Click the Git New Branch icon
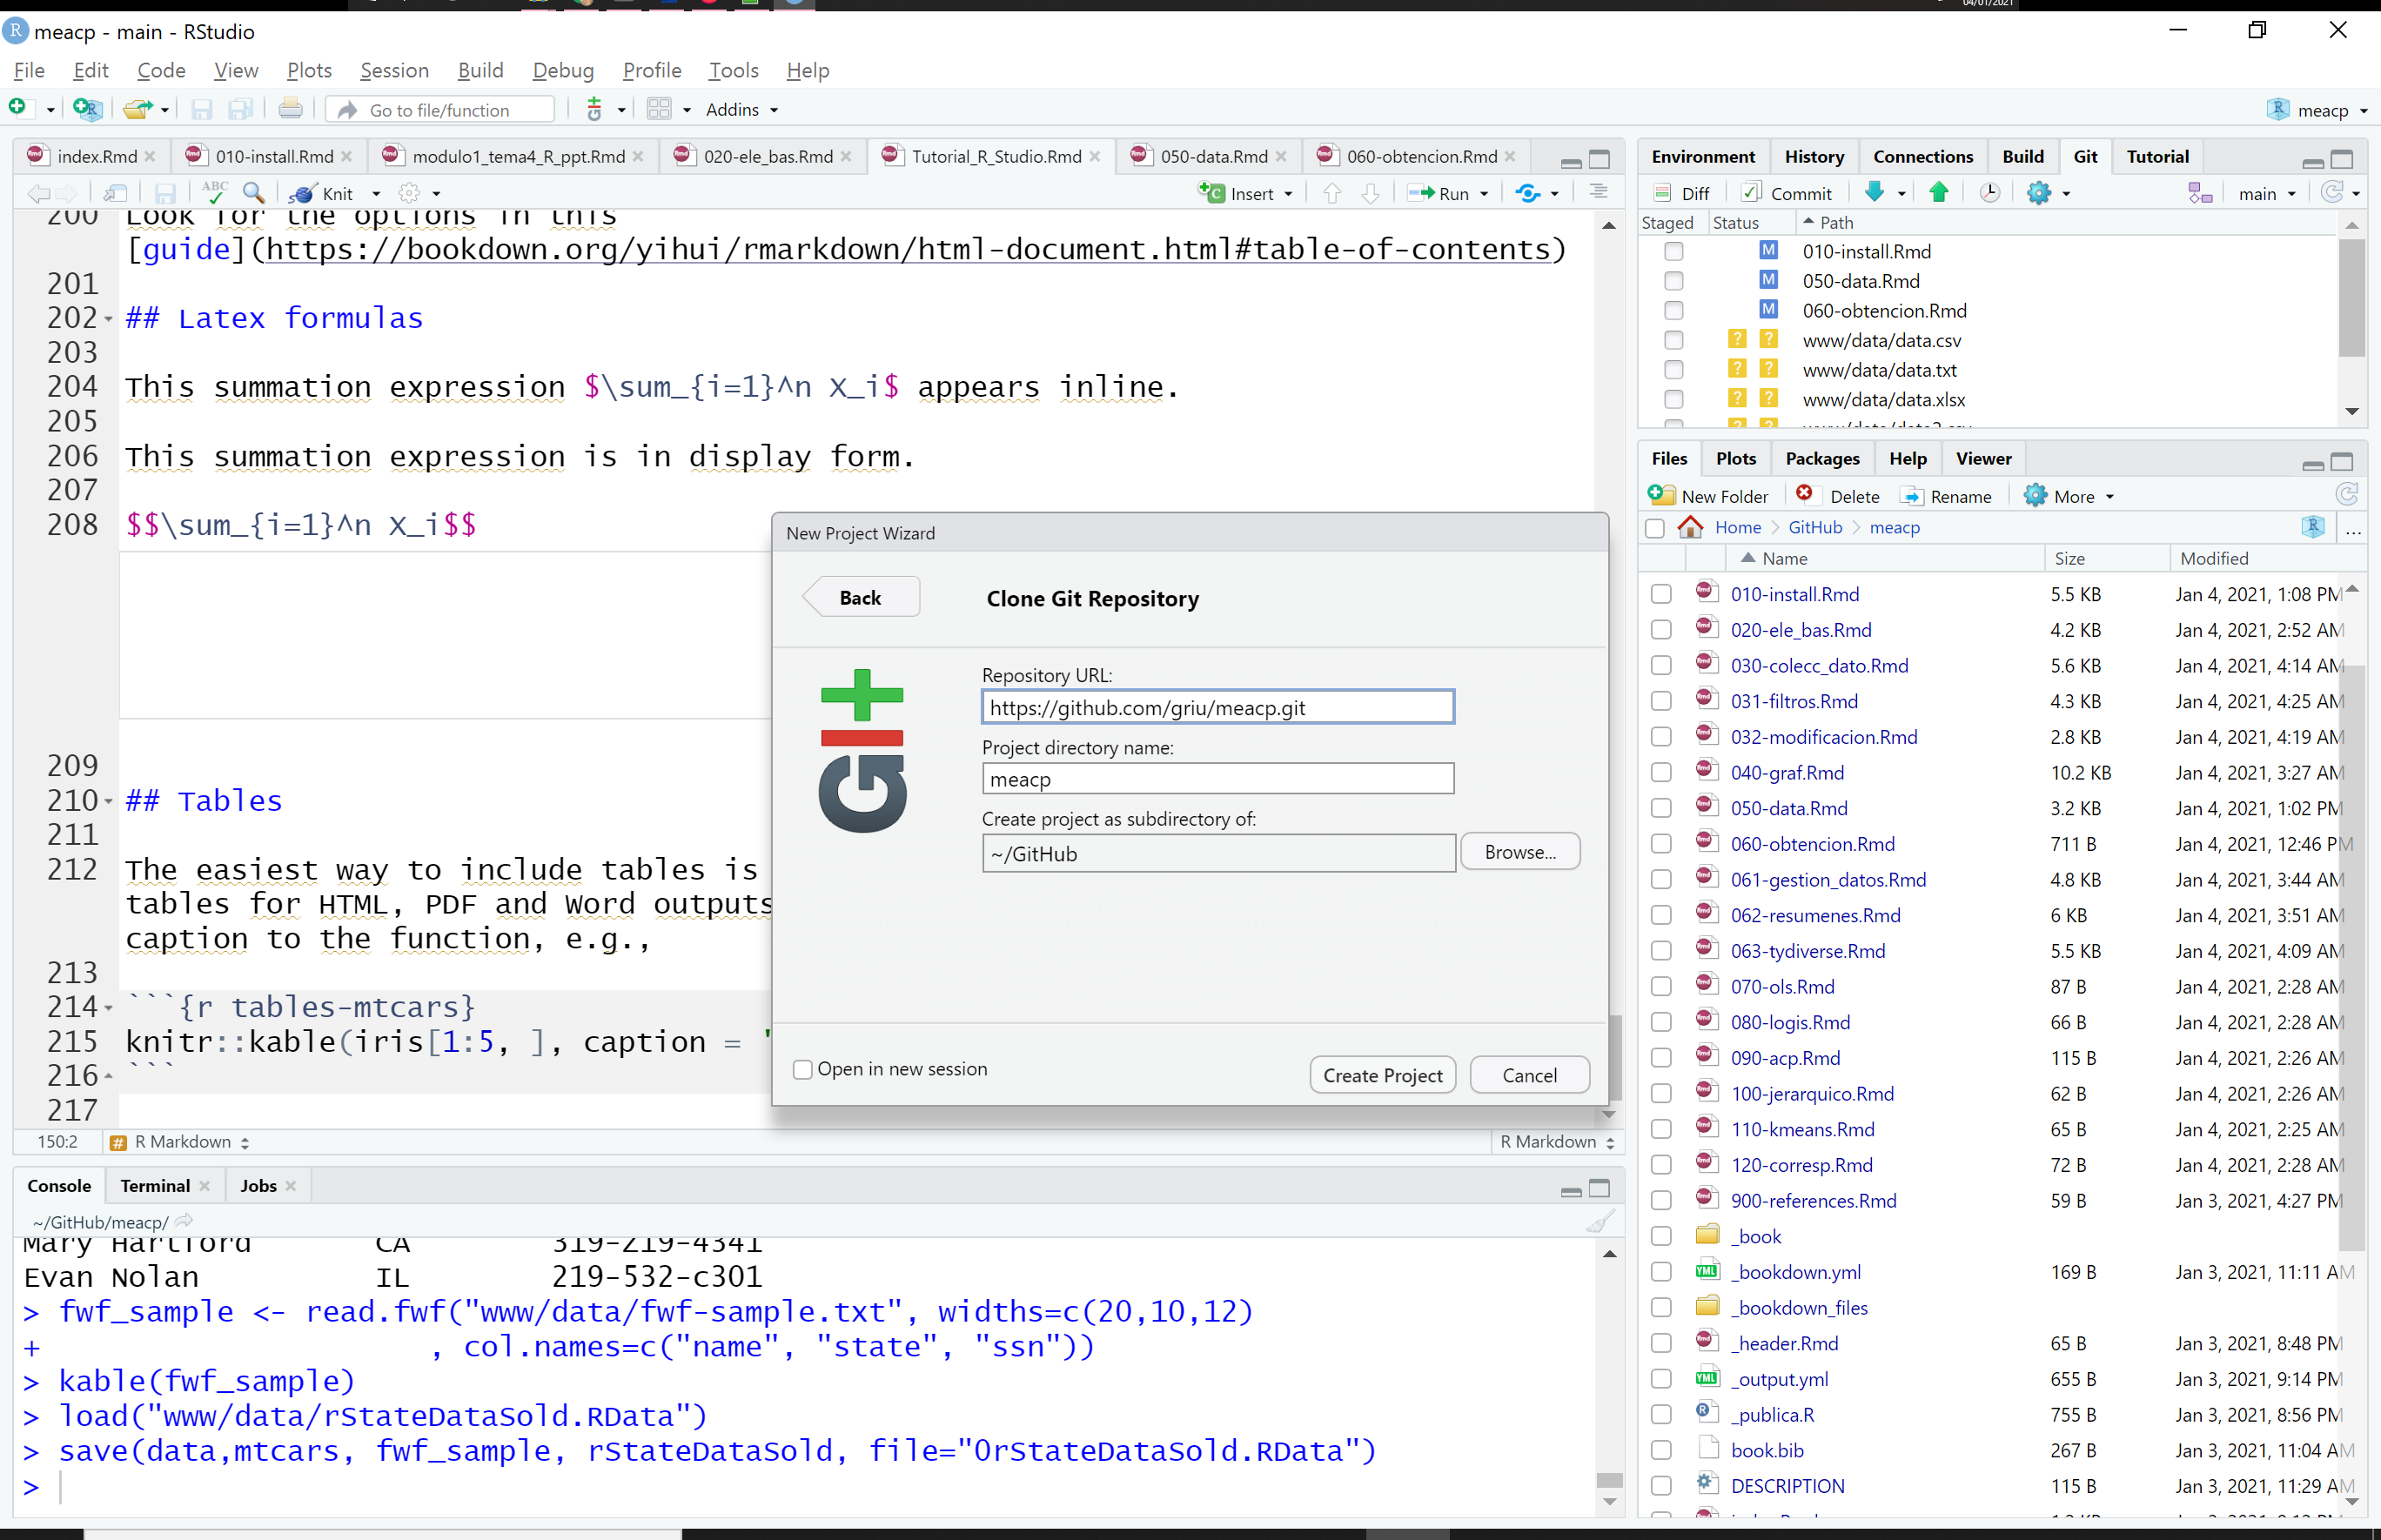This screenshot has height=1540, width=2381. (2200, 193)
